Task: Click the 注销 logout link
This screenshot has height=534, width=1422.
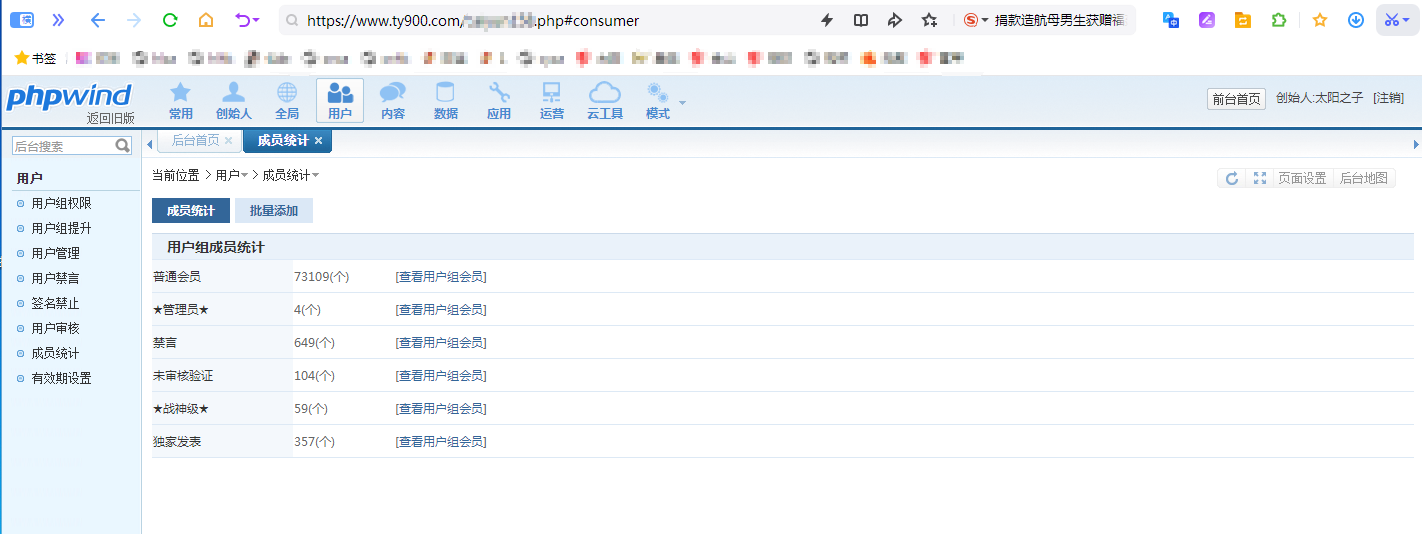Action: tap(1388, 98)
